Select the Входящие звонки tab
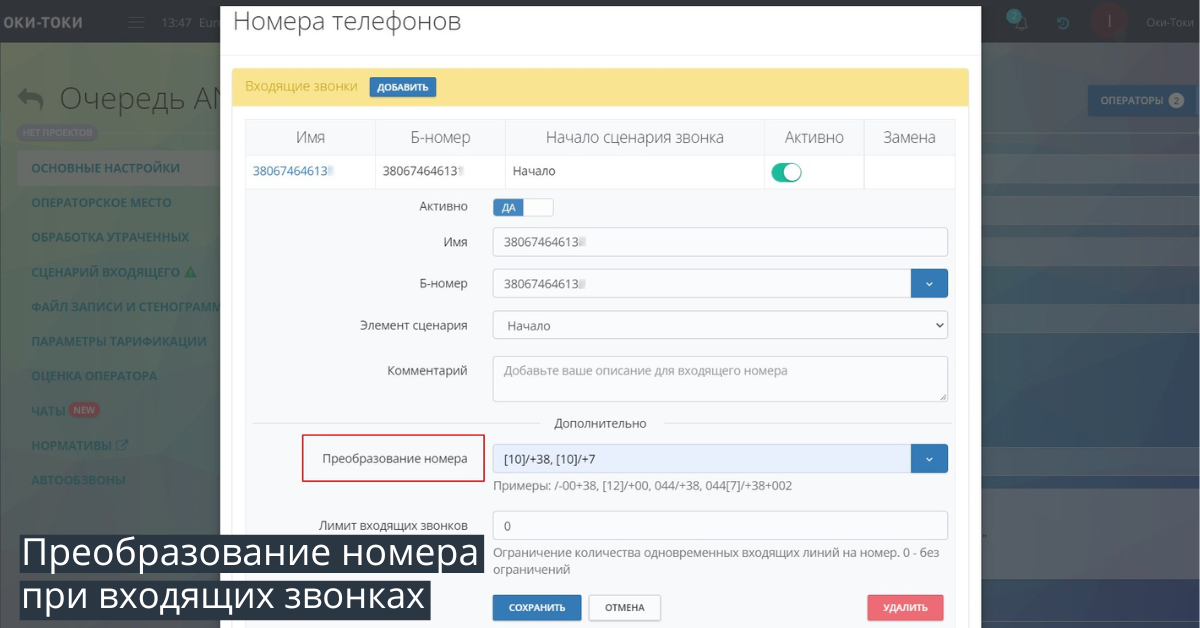 (300, 87)
